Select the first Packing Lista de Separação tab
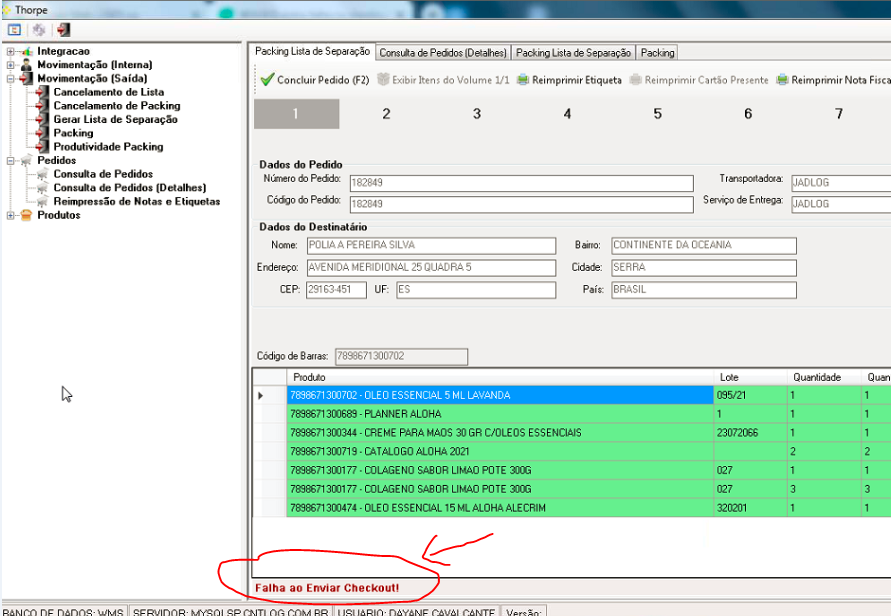This screenshot has width=891, height=616. tap(312, 52)
